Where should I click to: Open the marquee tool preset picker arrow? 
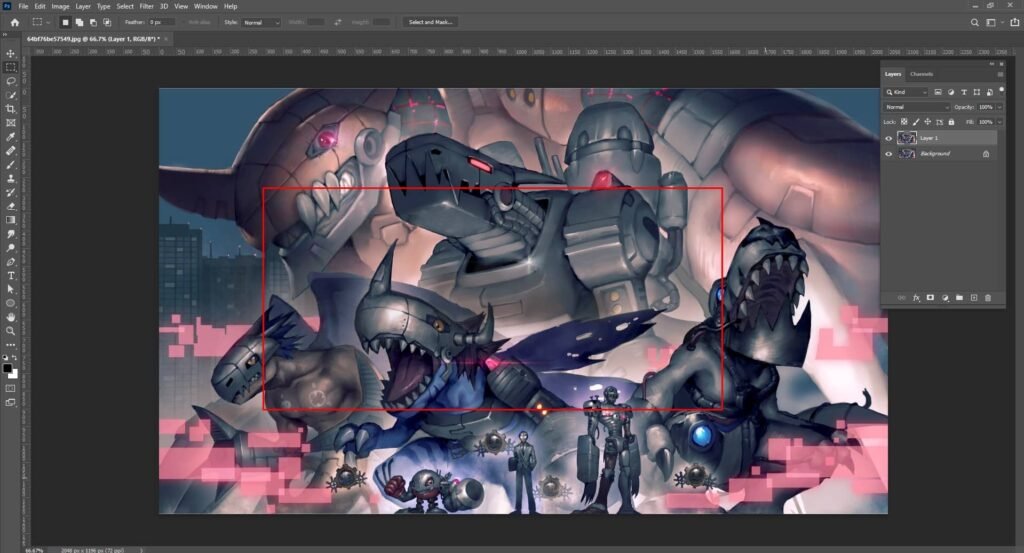tap(48, 22)
